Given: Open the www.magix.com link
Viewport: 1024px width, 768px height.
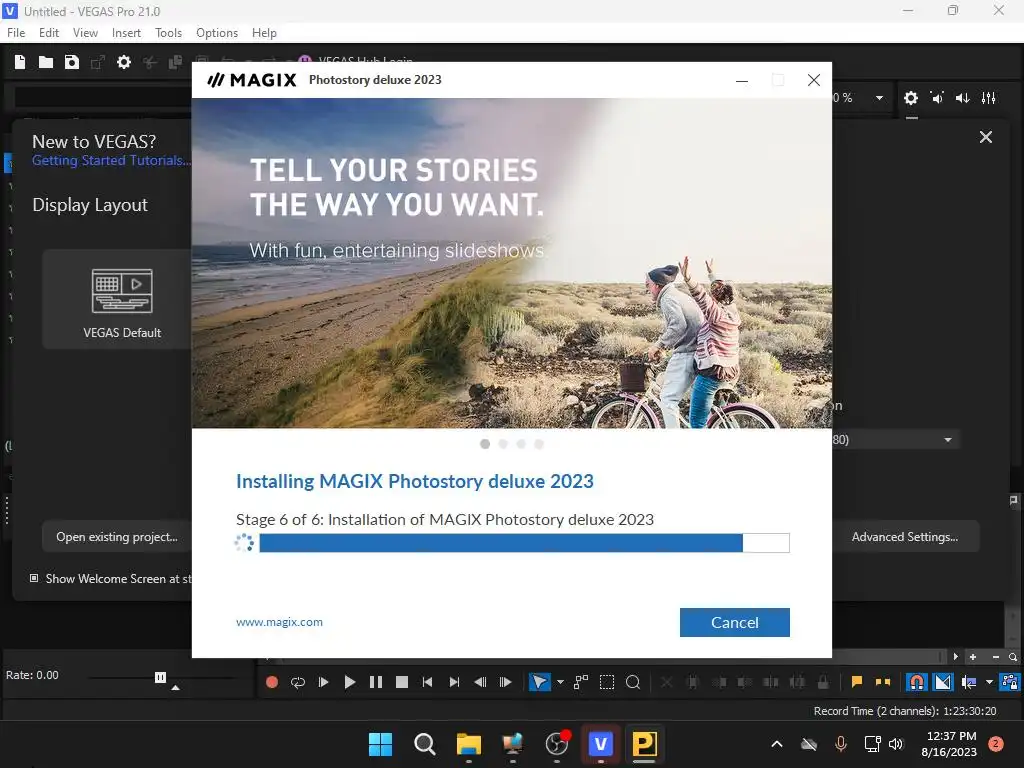Looking at the screenshot, I should pos(280,622).
